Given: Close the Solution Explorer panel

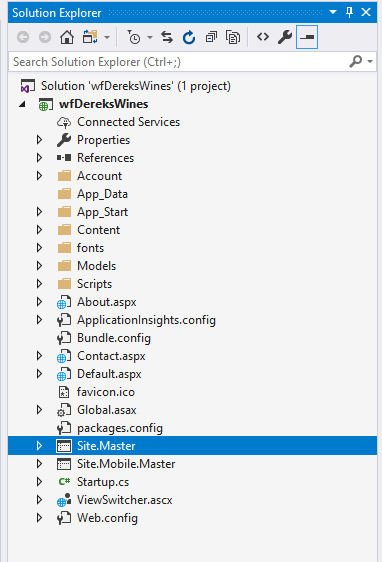Looking at the screenshot, I should [x=366, y=12].
